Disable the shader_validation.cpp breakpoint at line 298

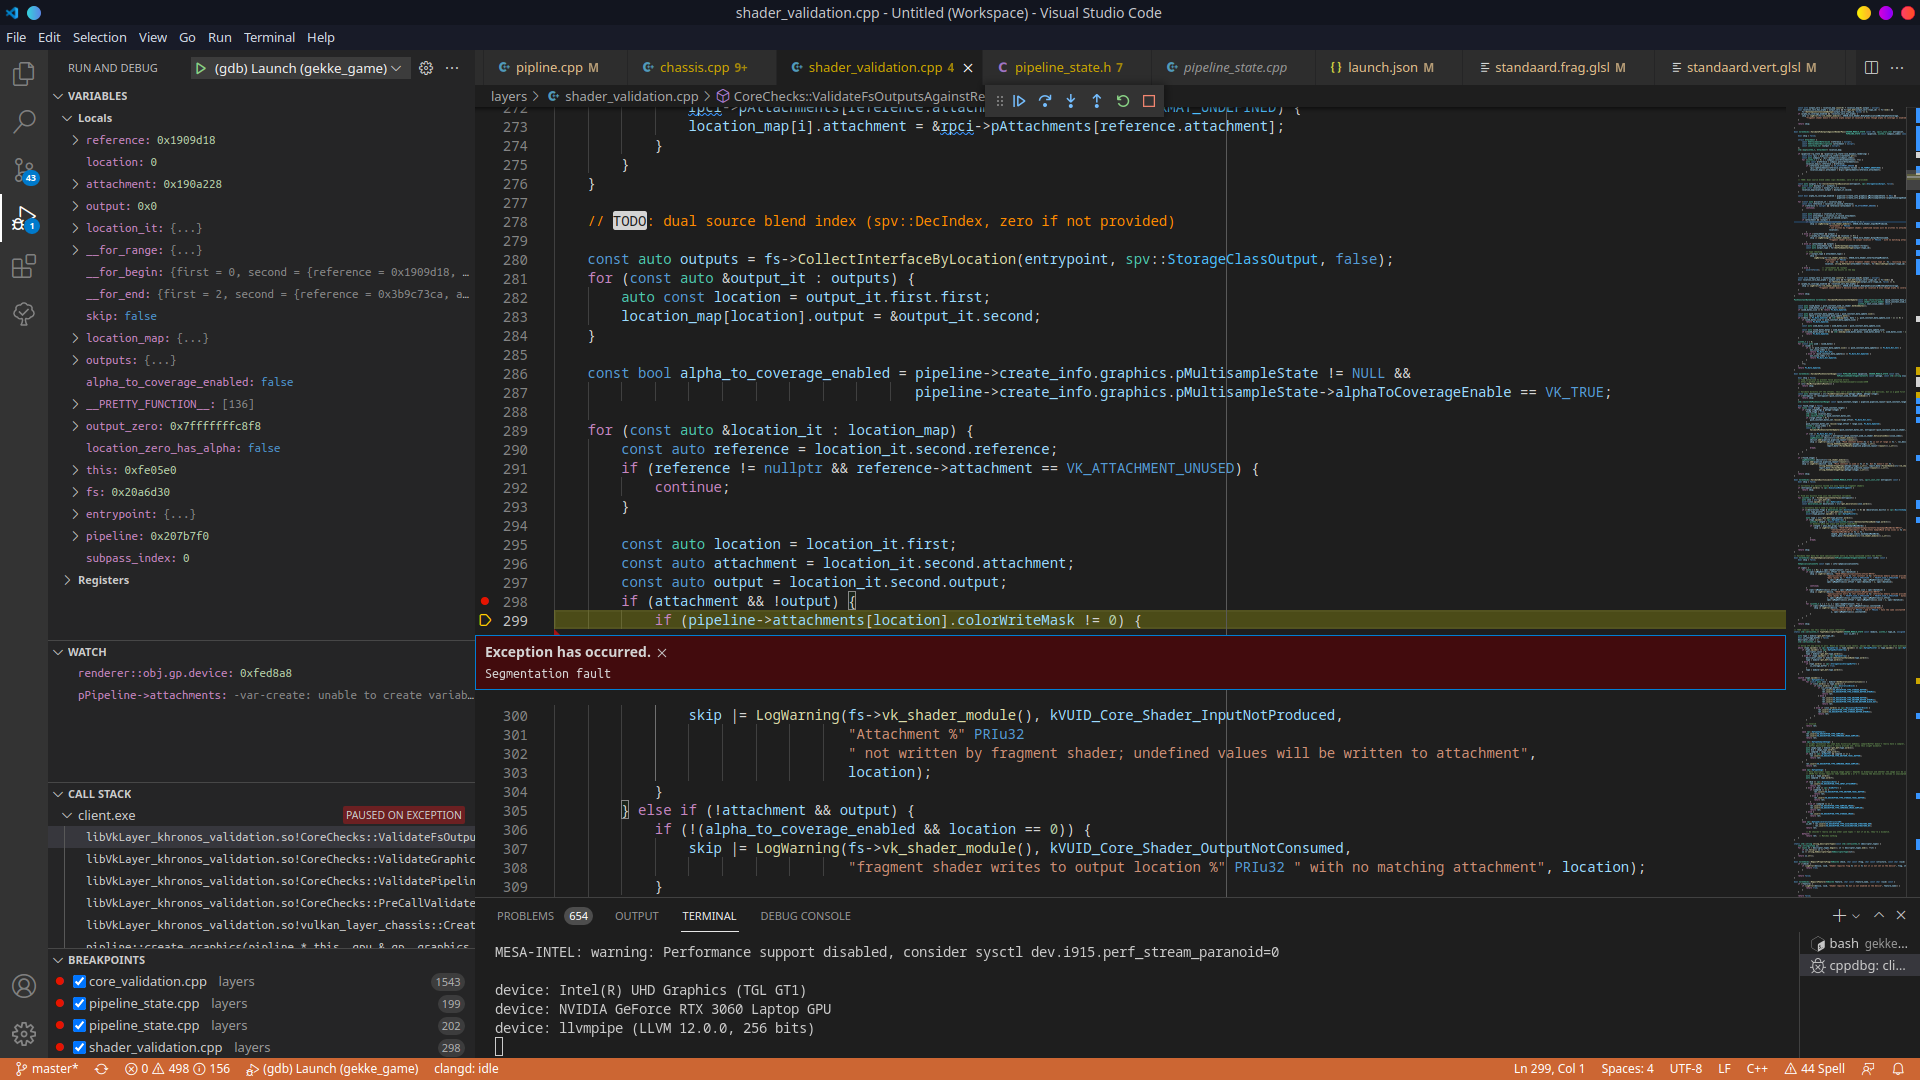point(78,1047)
